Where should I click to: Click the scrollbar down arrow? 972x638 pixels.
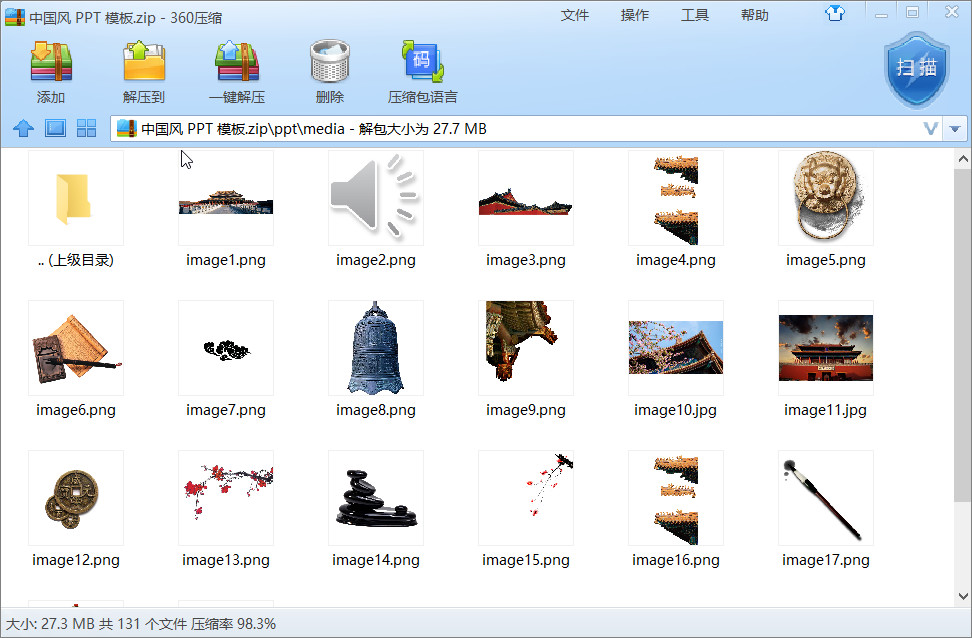pos(963,596)
